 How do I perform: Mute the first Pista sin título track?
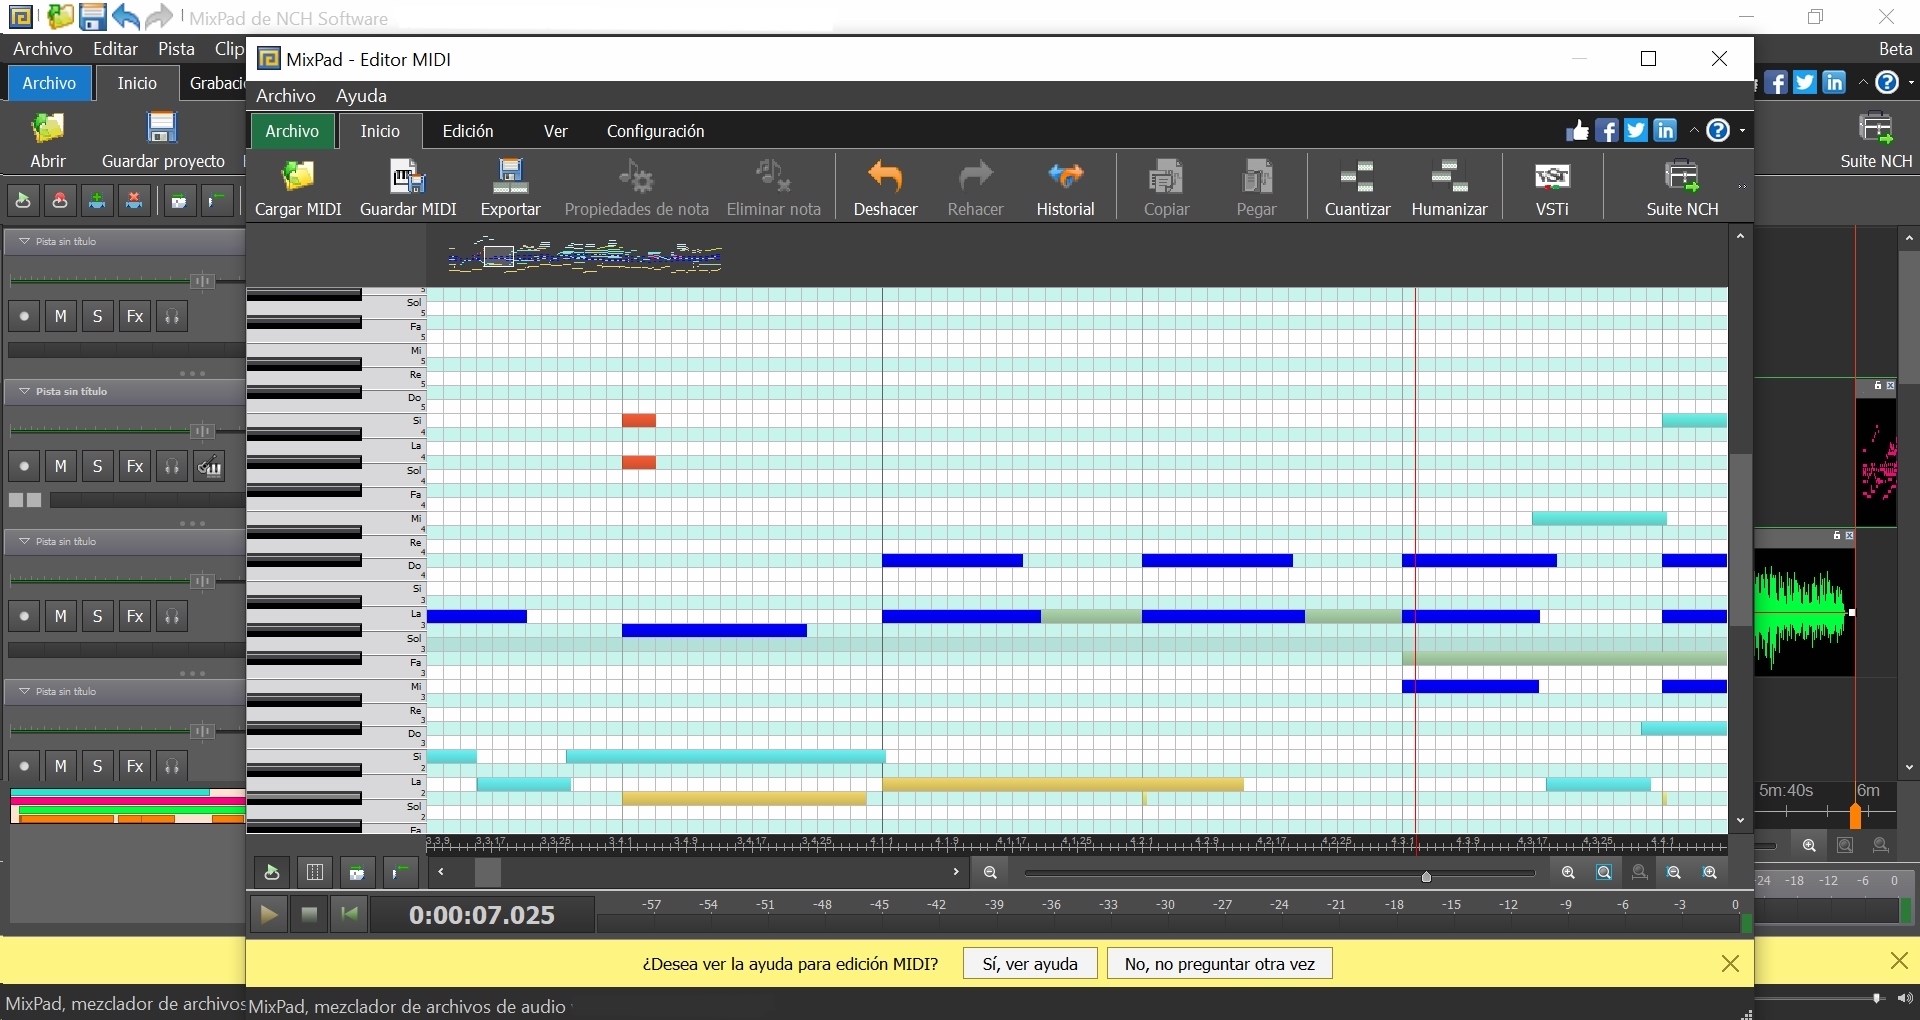[x=60, y=316]
